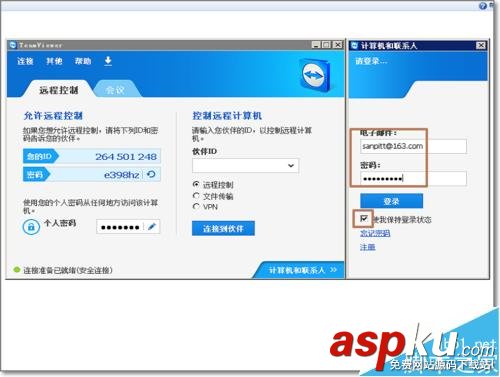This screenshot has height=377, width=500.
Task: Click the email field with sanpitt@163.com
Action: tap(413, 146)
